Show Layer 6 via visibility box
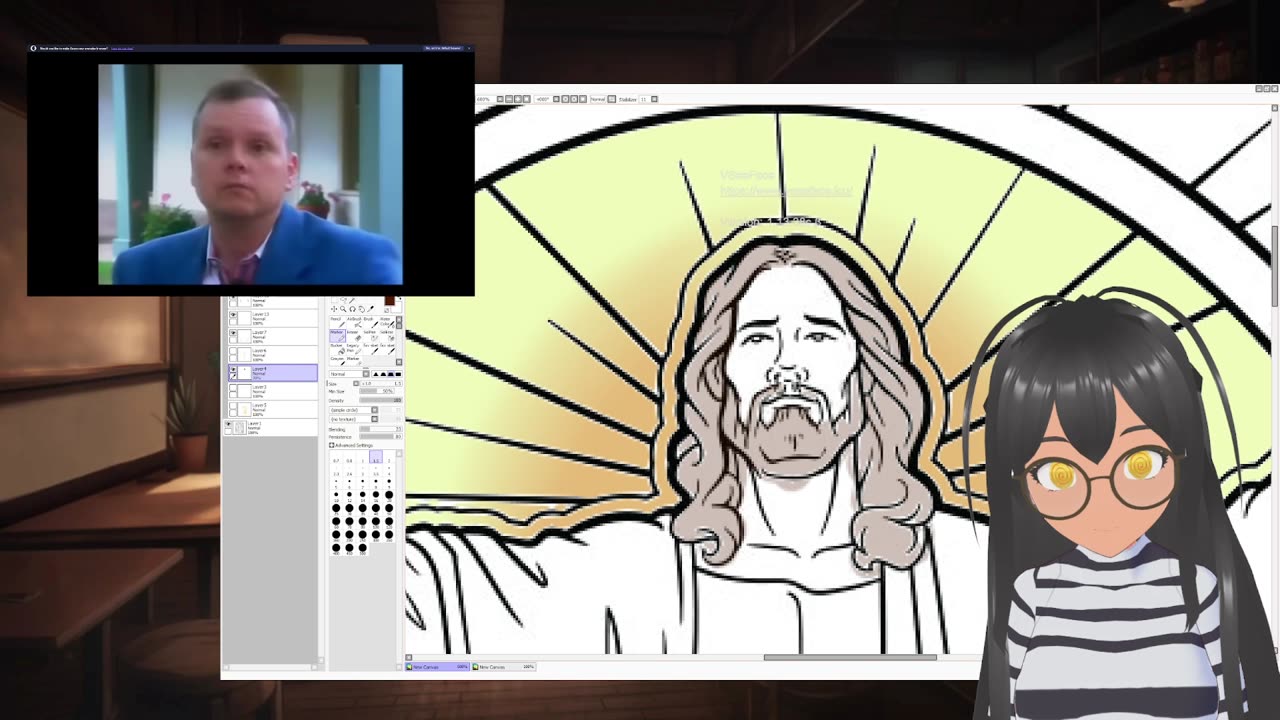The width and height of the screenshot is (1280, 720). tap(233, 350)
